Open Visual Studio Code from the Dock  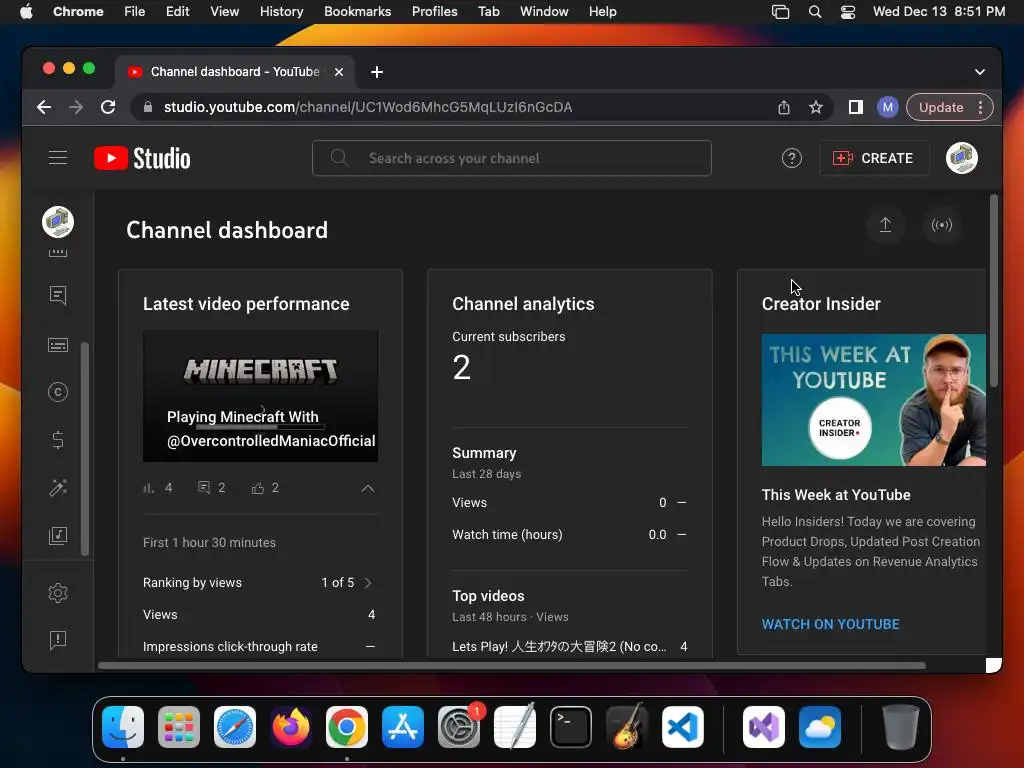click(x=683, y=727)
